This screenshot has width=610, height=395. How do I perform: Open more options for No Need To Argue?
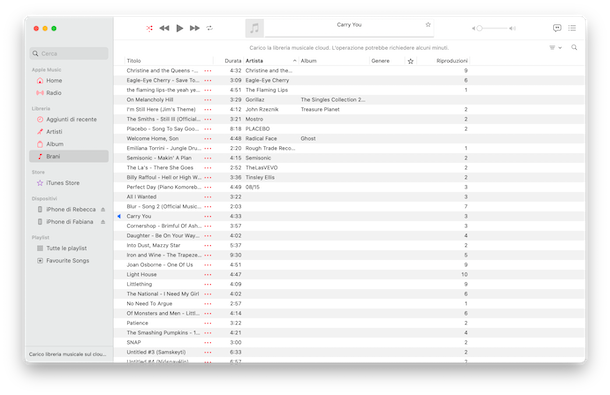point(208,304)
